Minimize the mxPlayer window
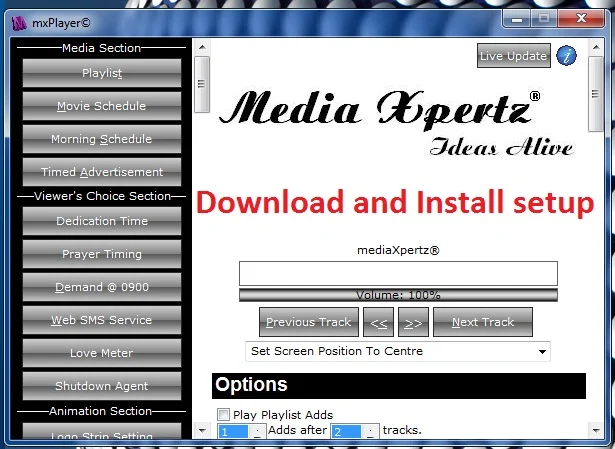This screenshot has height=449, width=615. [x=517, y=19]
